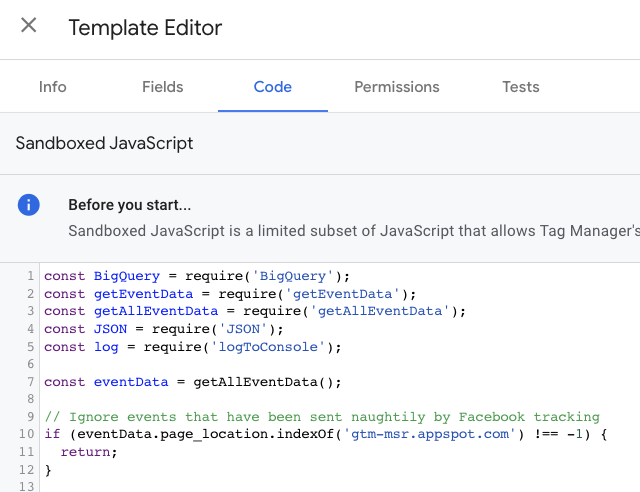The height and width of the screenshot is (492, 640).
Task: Open the Tests tab
Action: [521, 87]
